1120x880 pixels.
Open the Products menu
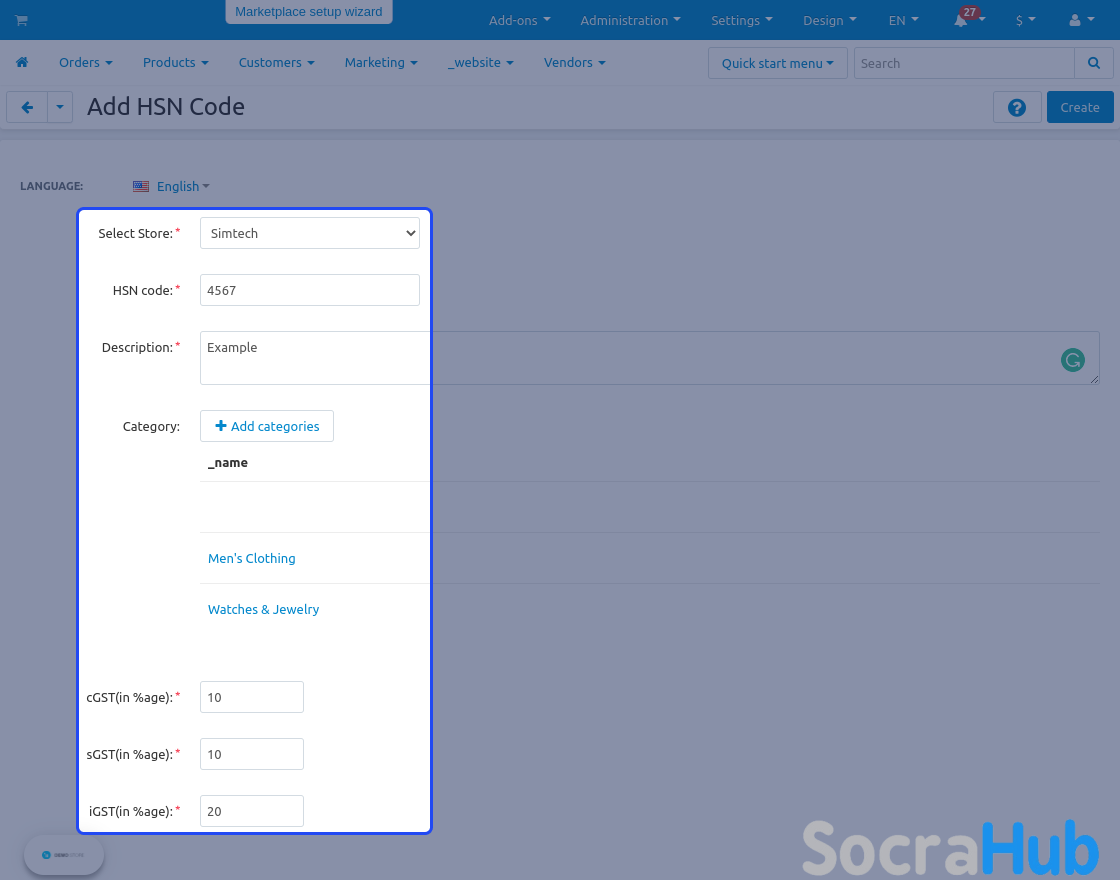click(x=175, y=62)
